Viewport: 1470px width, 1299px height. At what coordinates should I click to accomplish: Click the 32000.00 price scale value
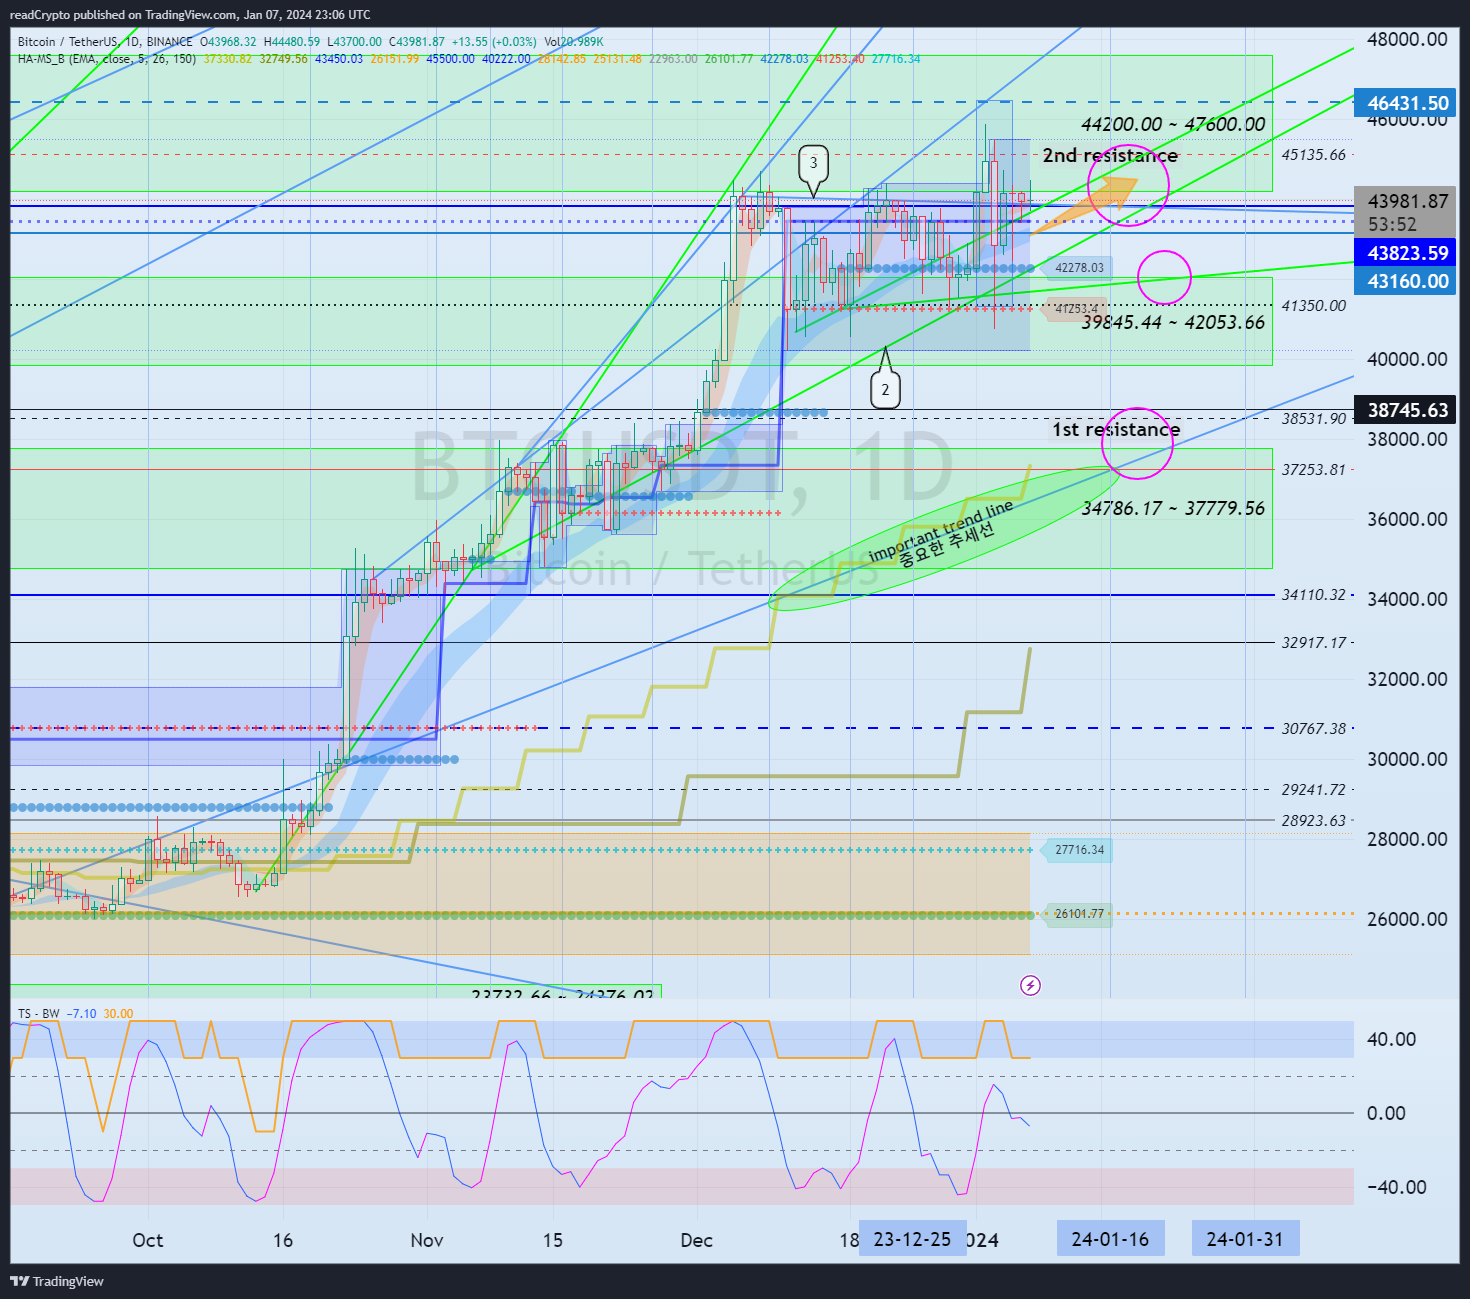(1407, 679)
